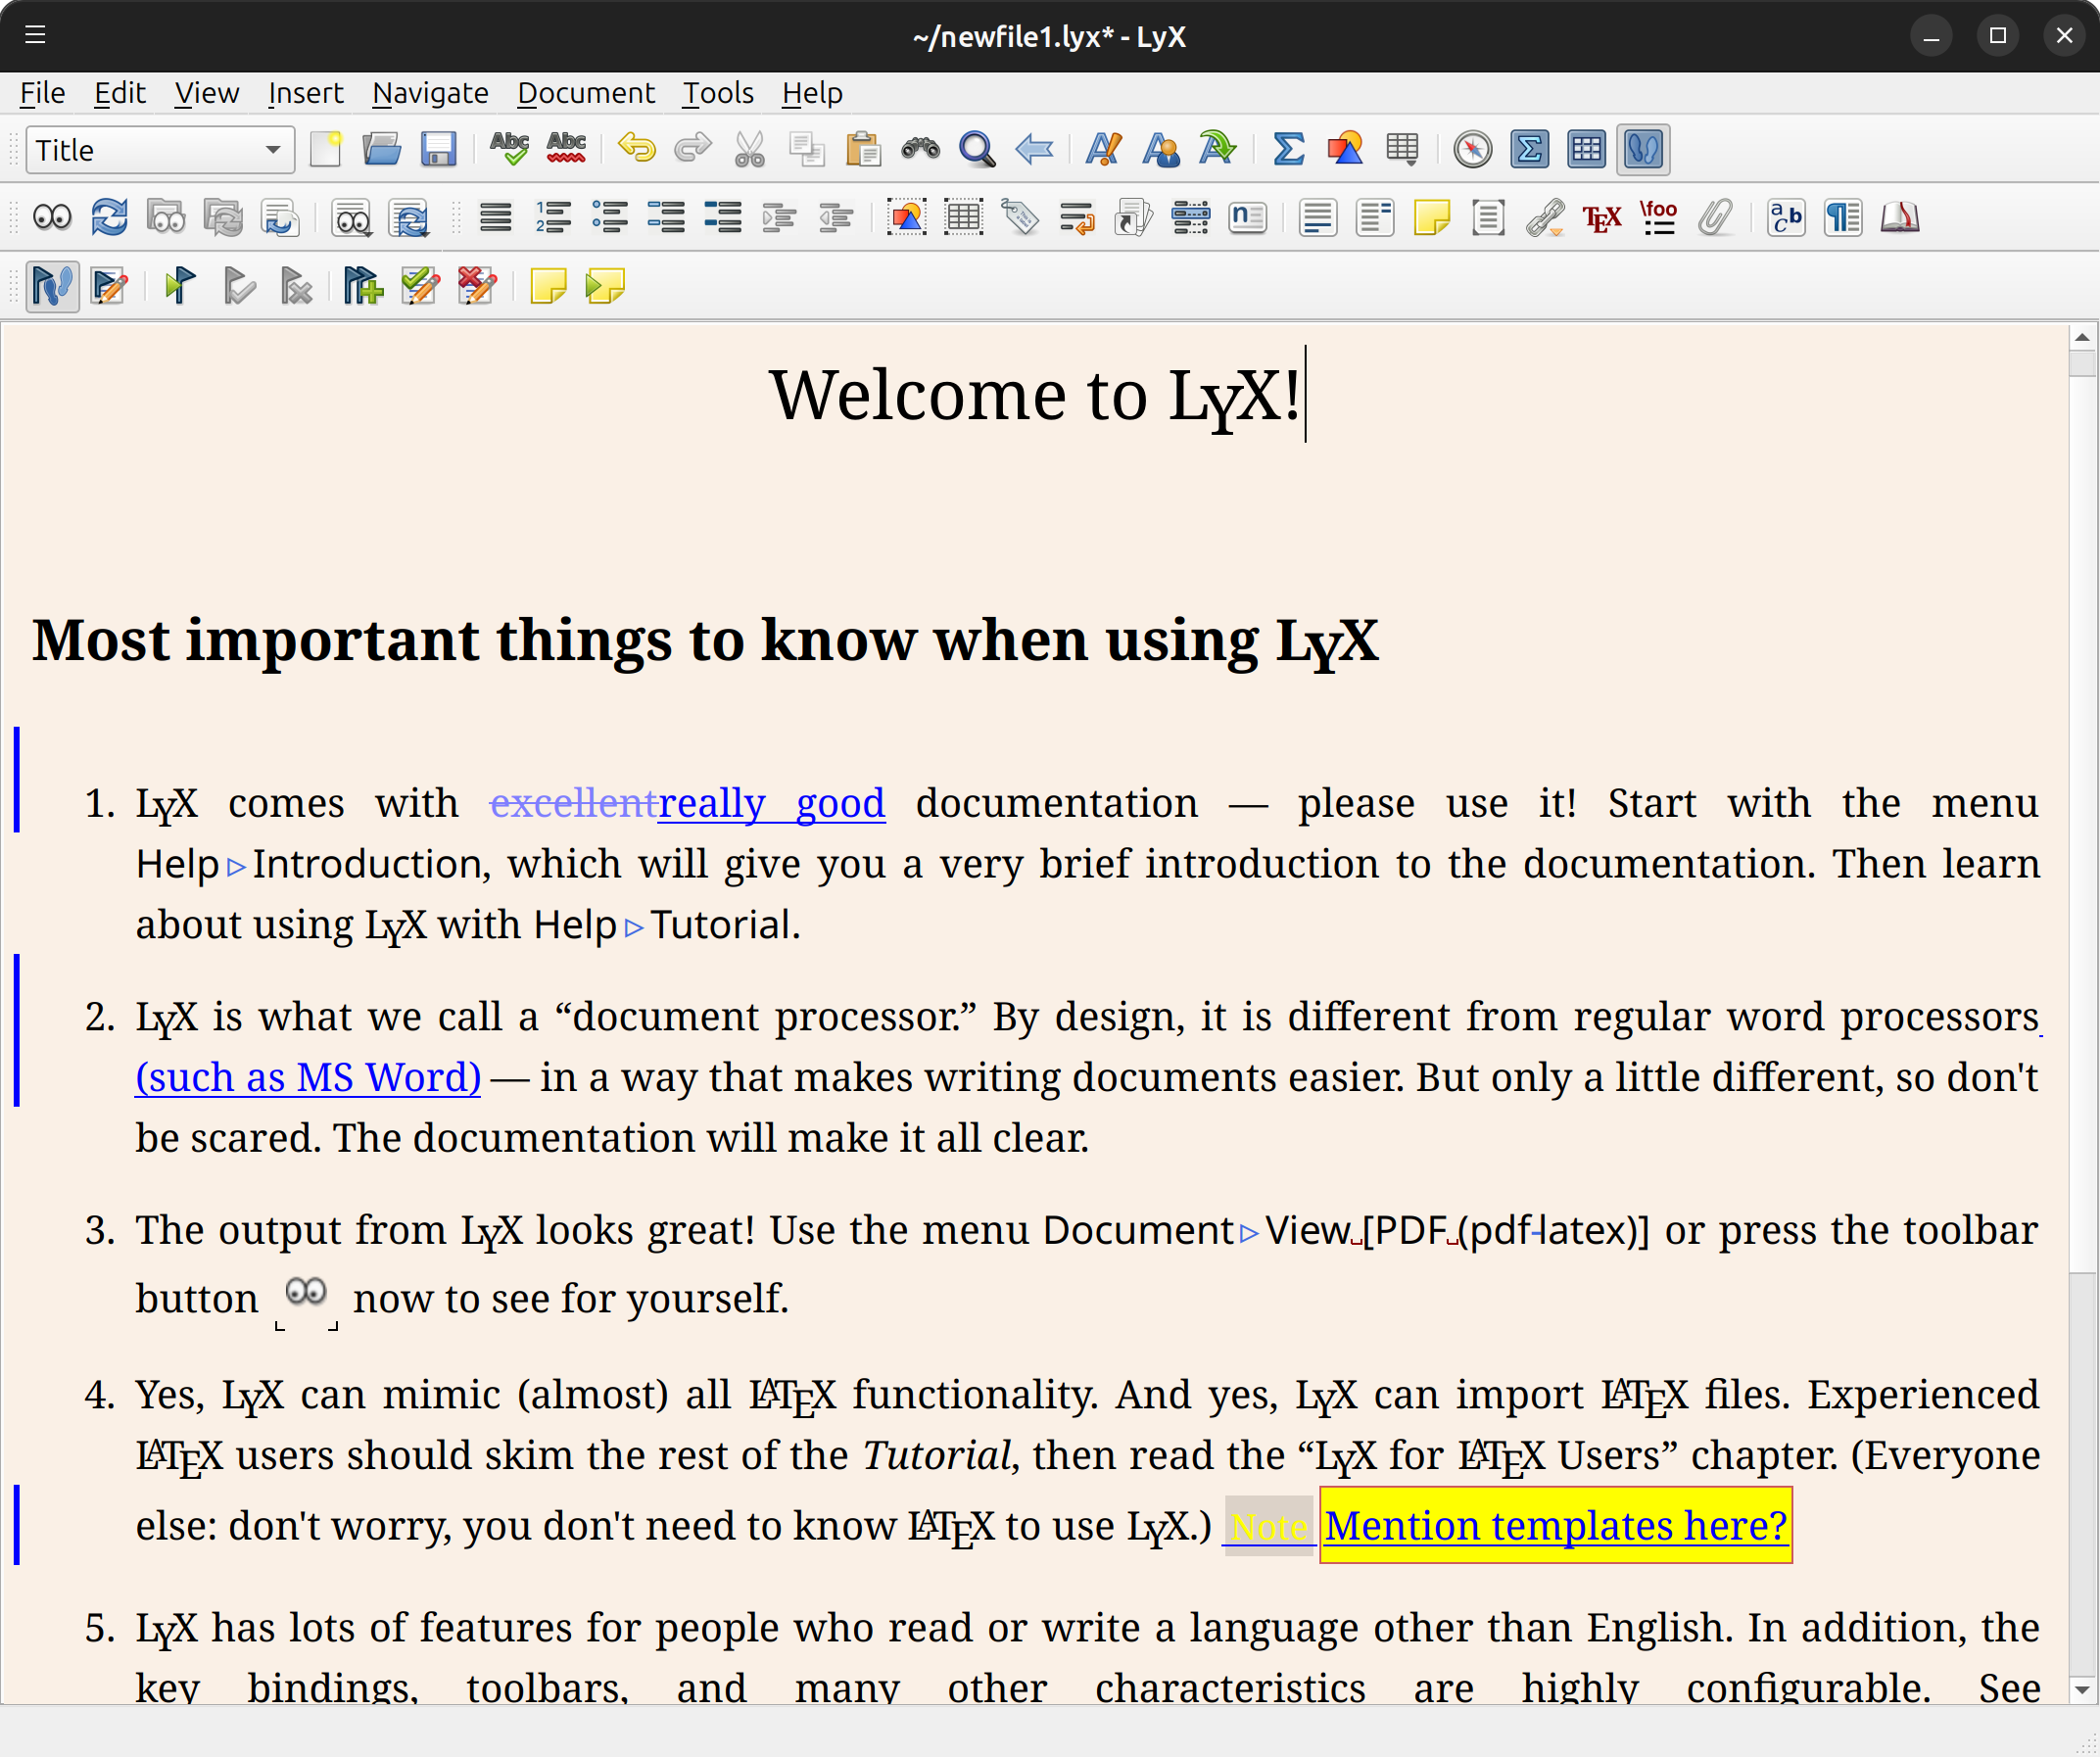
Task: Toggle the table toolbar button
Action: [x=1586, y=150]
